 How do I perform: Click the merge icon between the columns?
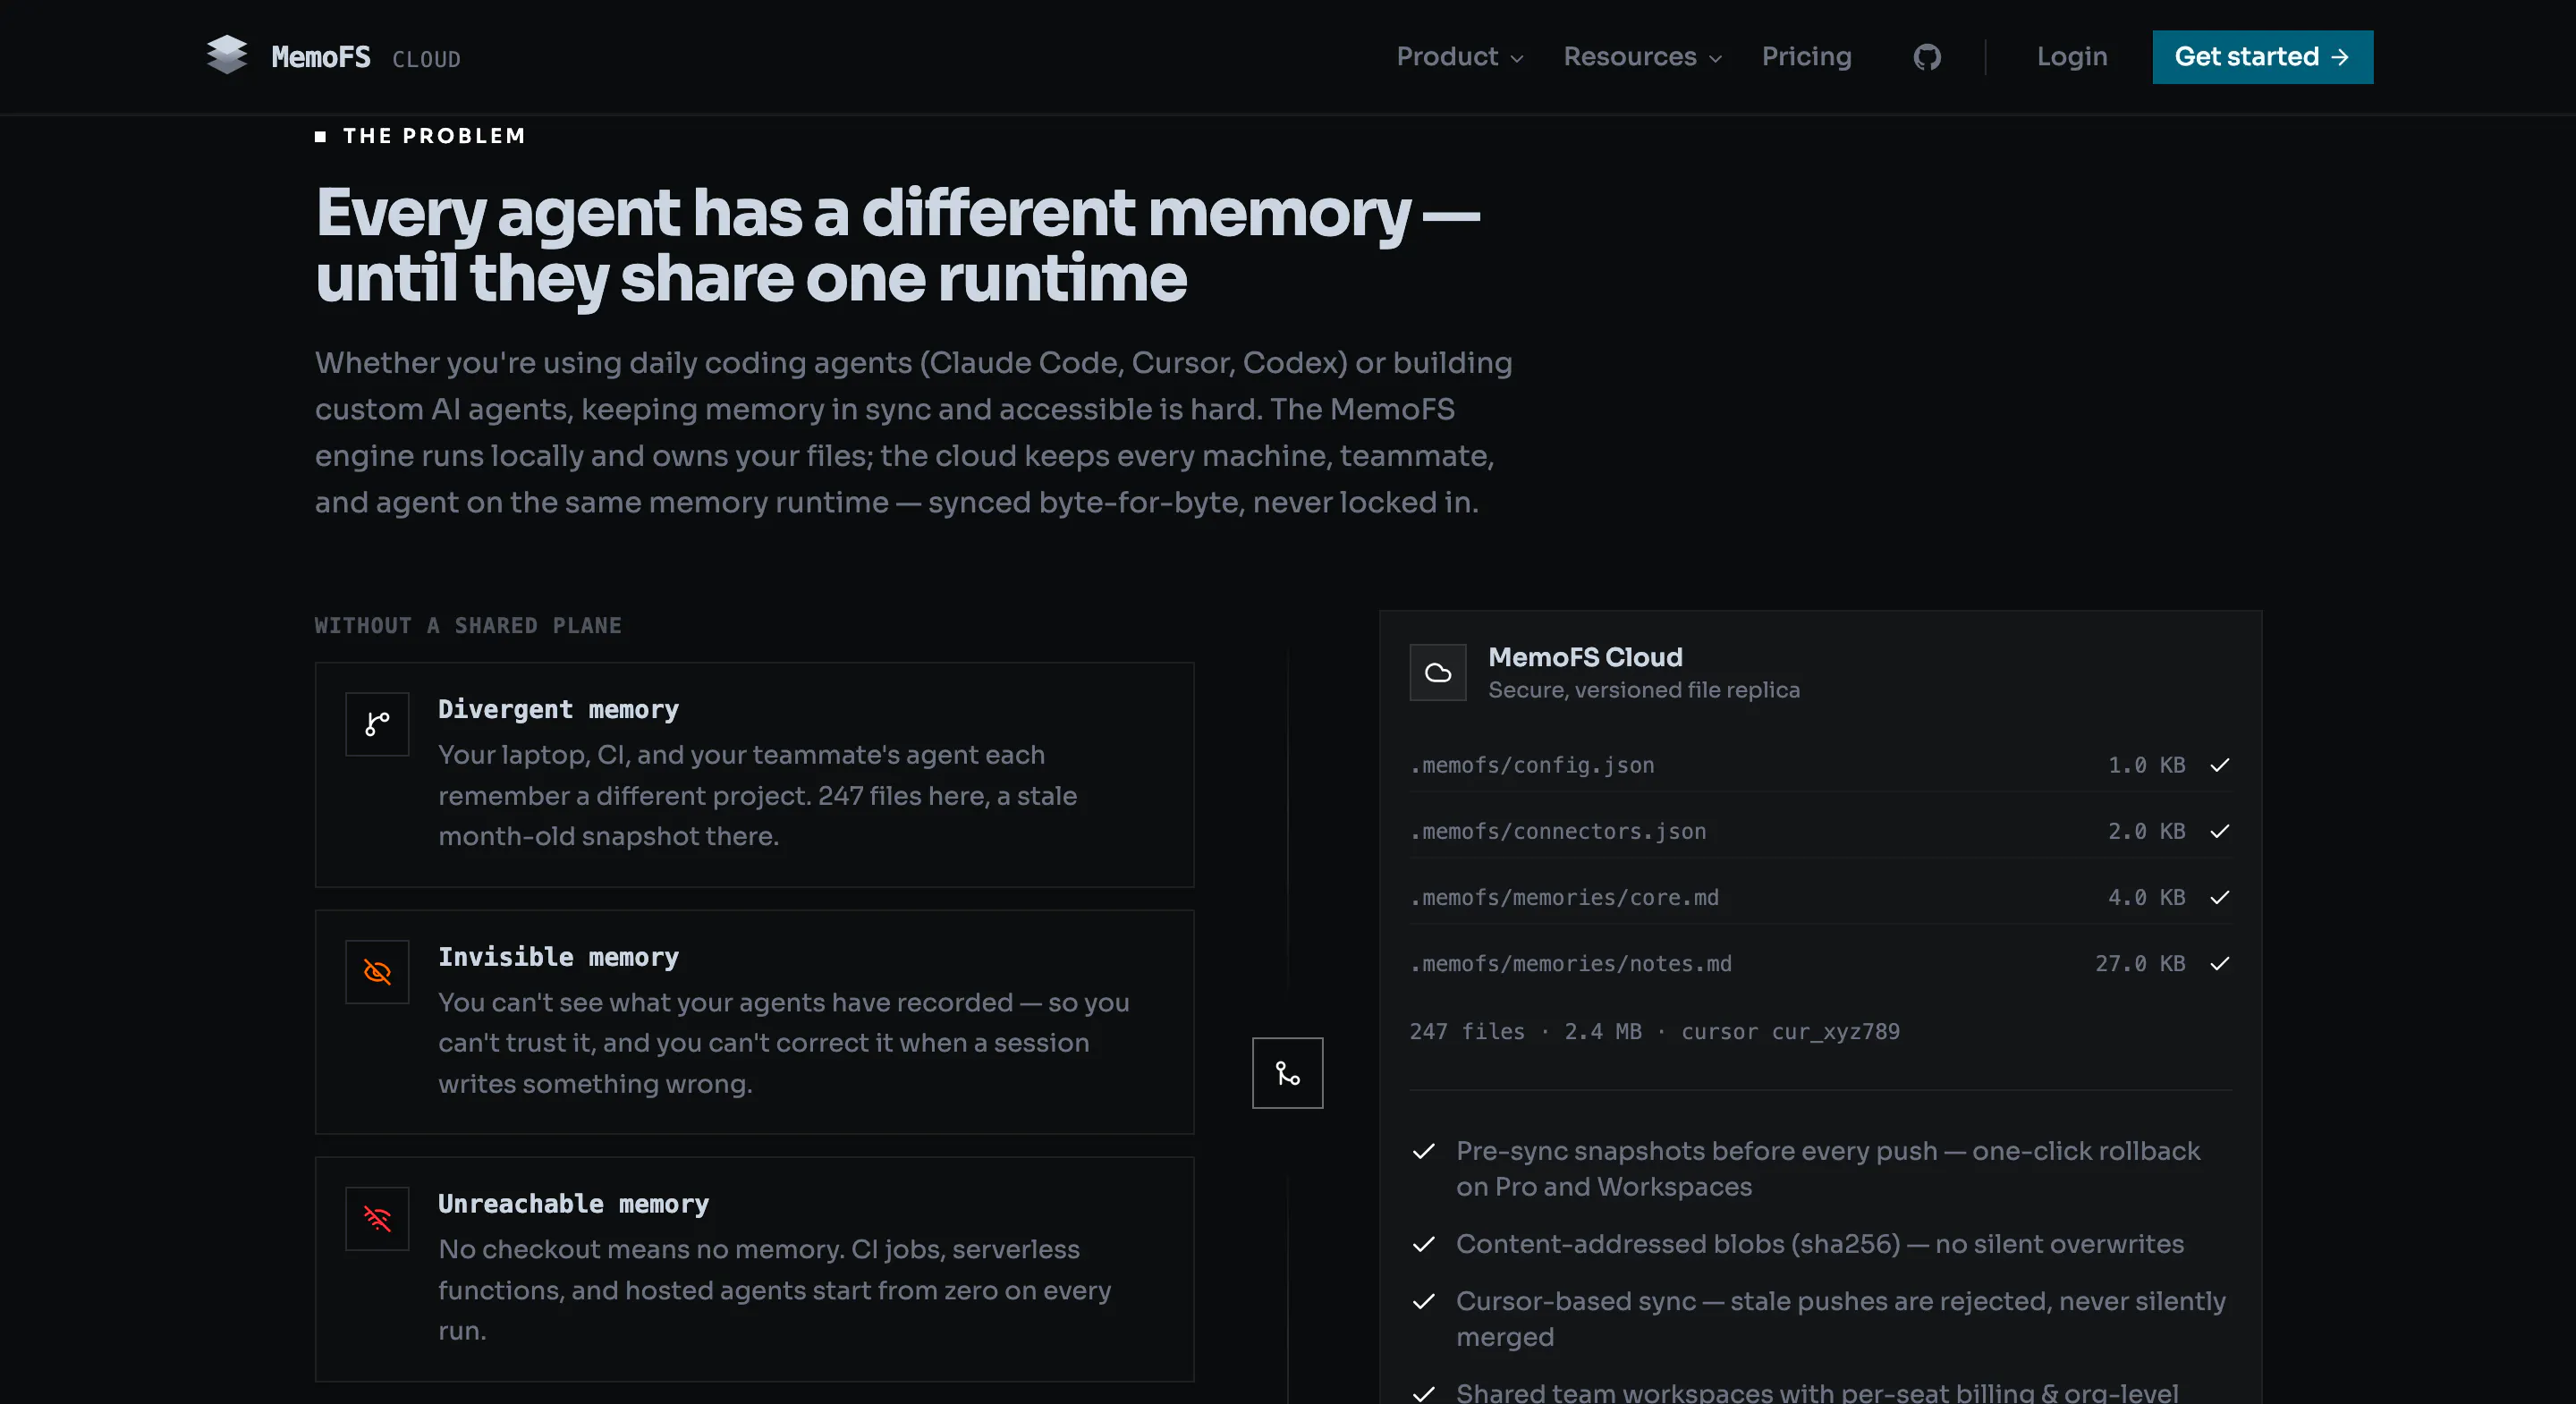tap(1288, 1073)
